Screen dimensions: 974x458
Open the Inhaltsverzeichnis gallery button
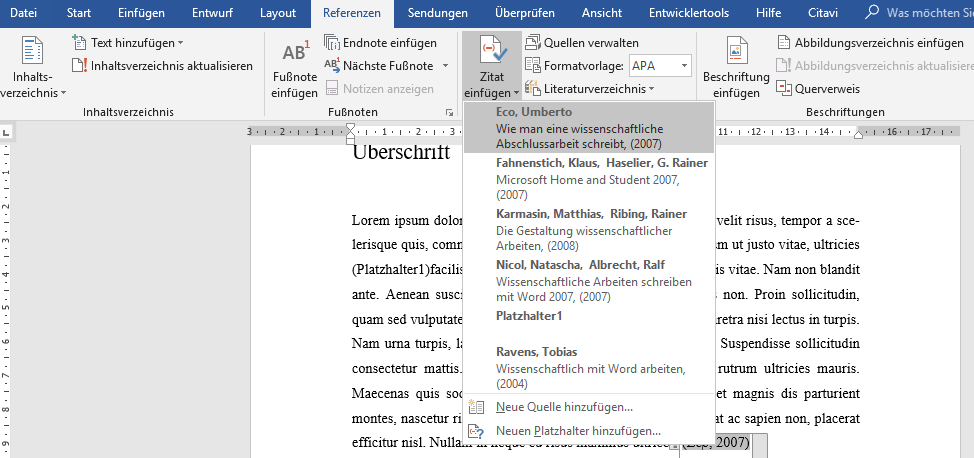[33, 68]
